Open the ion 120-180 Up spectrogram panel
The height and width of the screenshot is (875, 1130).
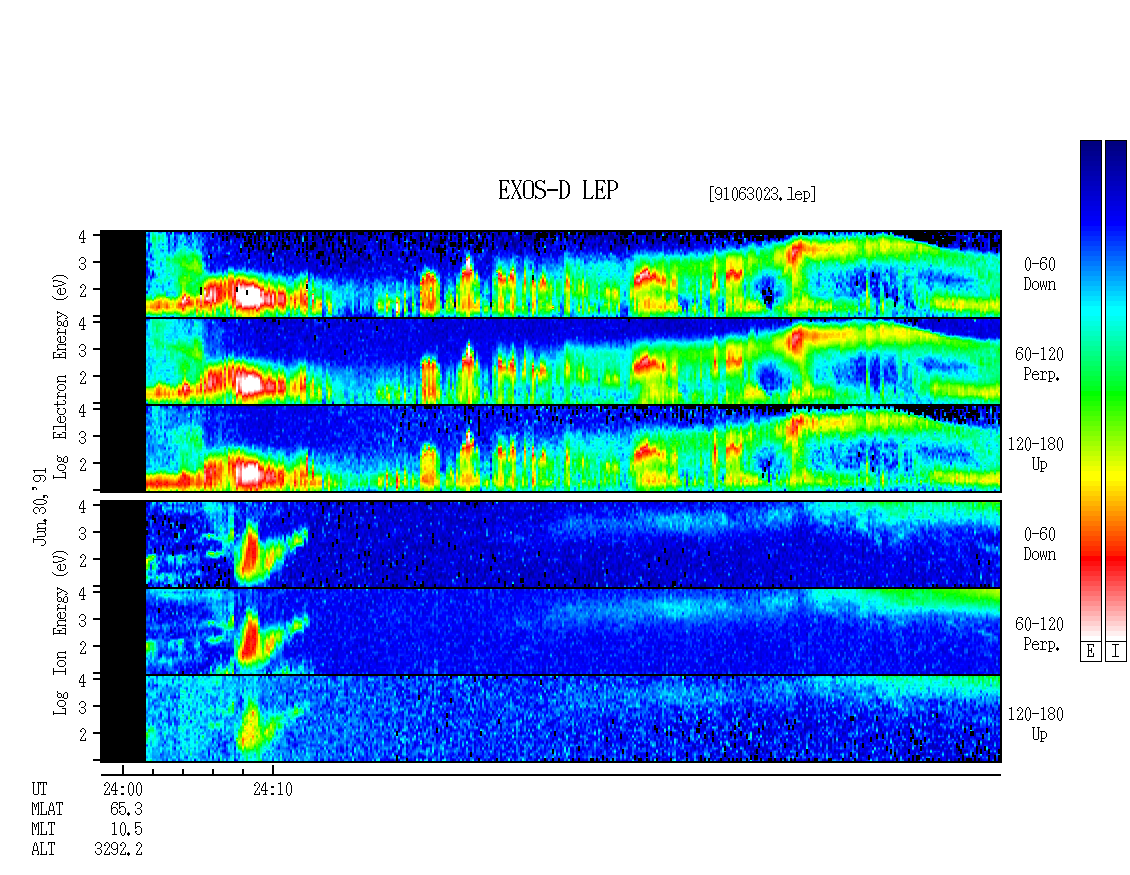(x=551, y=719)
